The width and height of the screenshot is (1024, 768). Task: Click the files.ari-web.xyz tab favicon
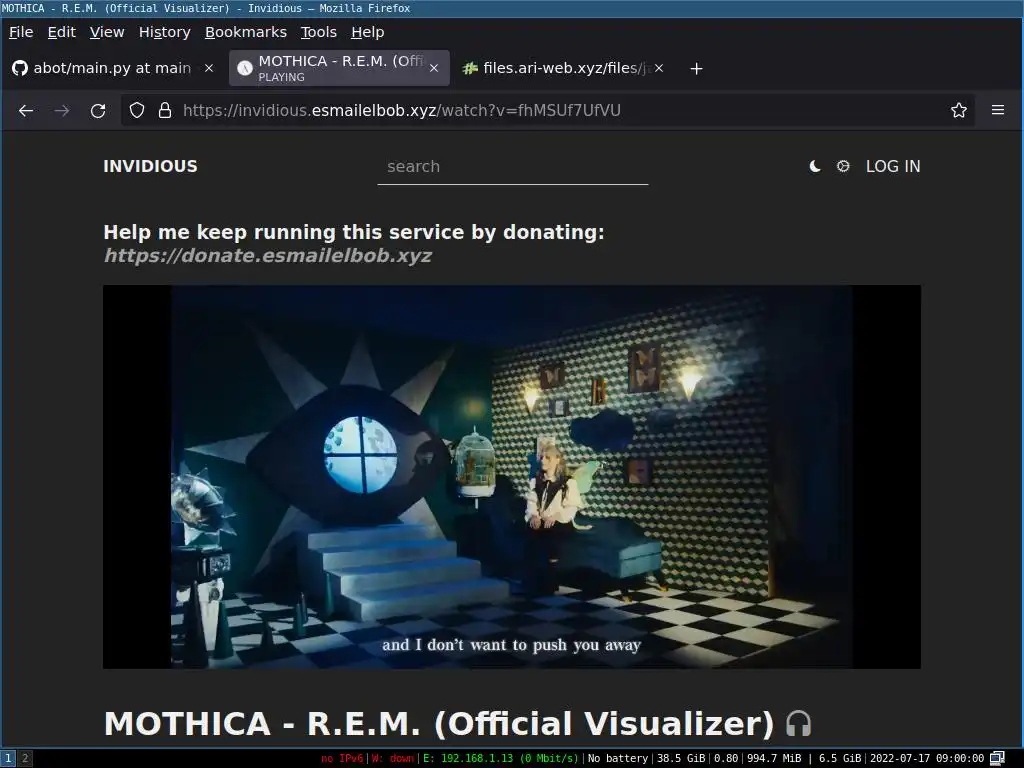[x=470, y=68]
